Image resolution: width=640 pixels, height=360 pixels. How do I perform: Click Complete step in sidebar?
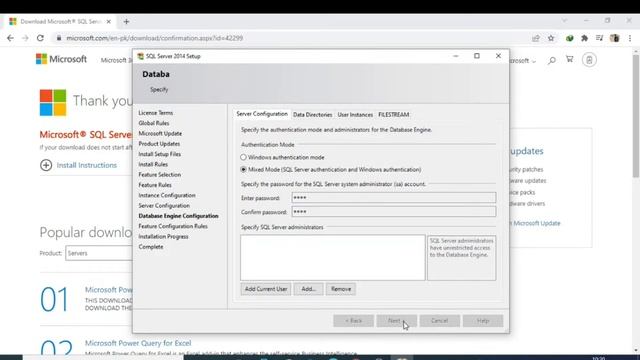tap(151, 247)
